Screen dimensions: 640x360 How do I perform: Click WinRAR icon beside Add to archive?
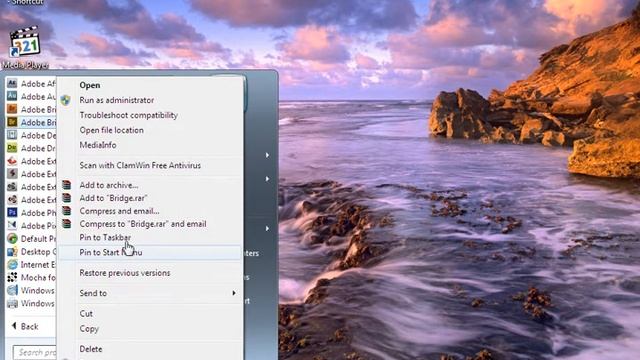click(66, 185)
